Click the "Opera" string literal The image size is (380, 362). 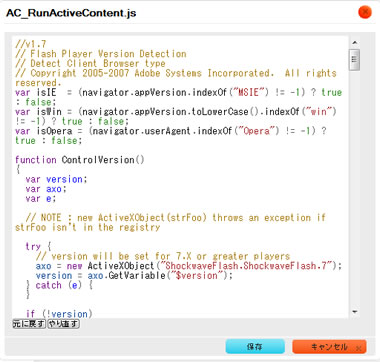point(256,131)
